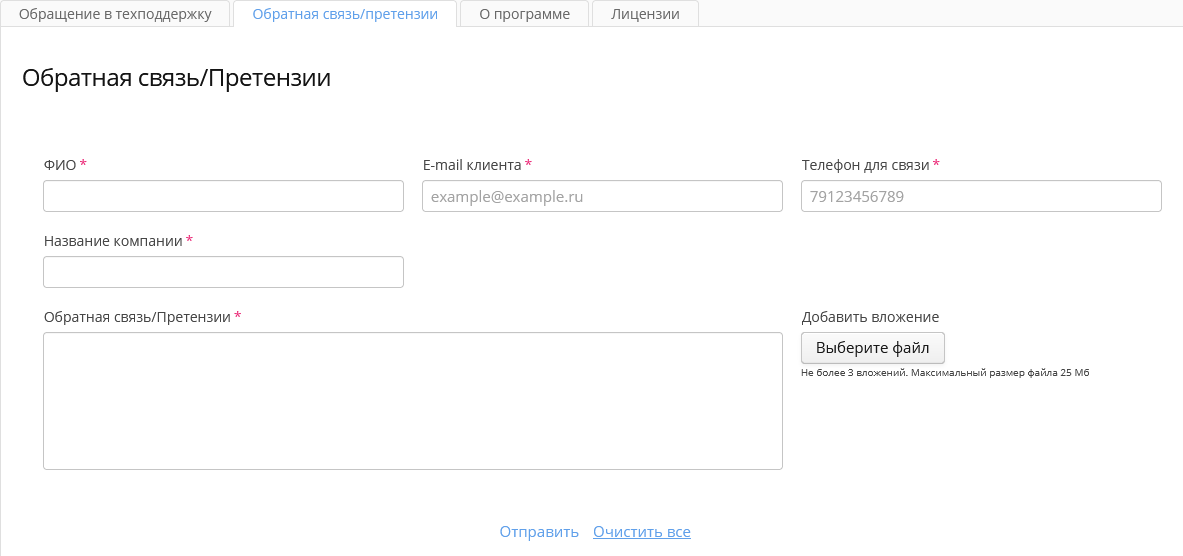This screenshot has height=556, width=1183.
Task: Click the Добавить вложение label
Action: point(870,317)
